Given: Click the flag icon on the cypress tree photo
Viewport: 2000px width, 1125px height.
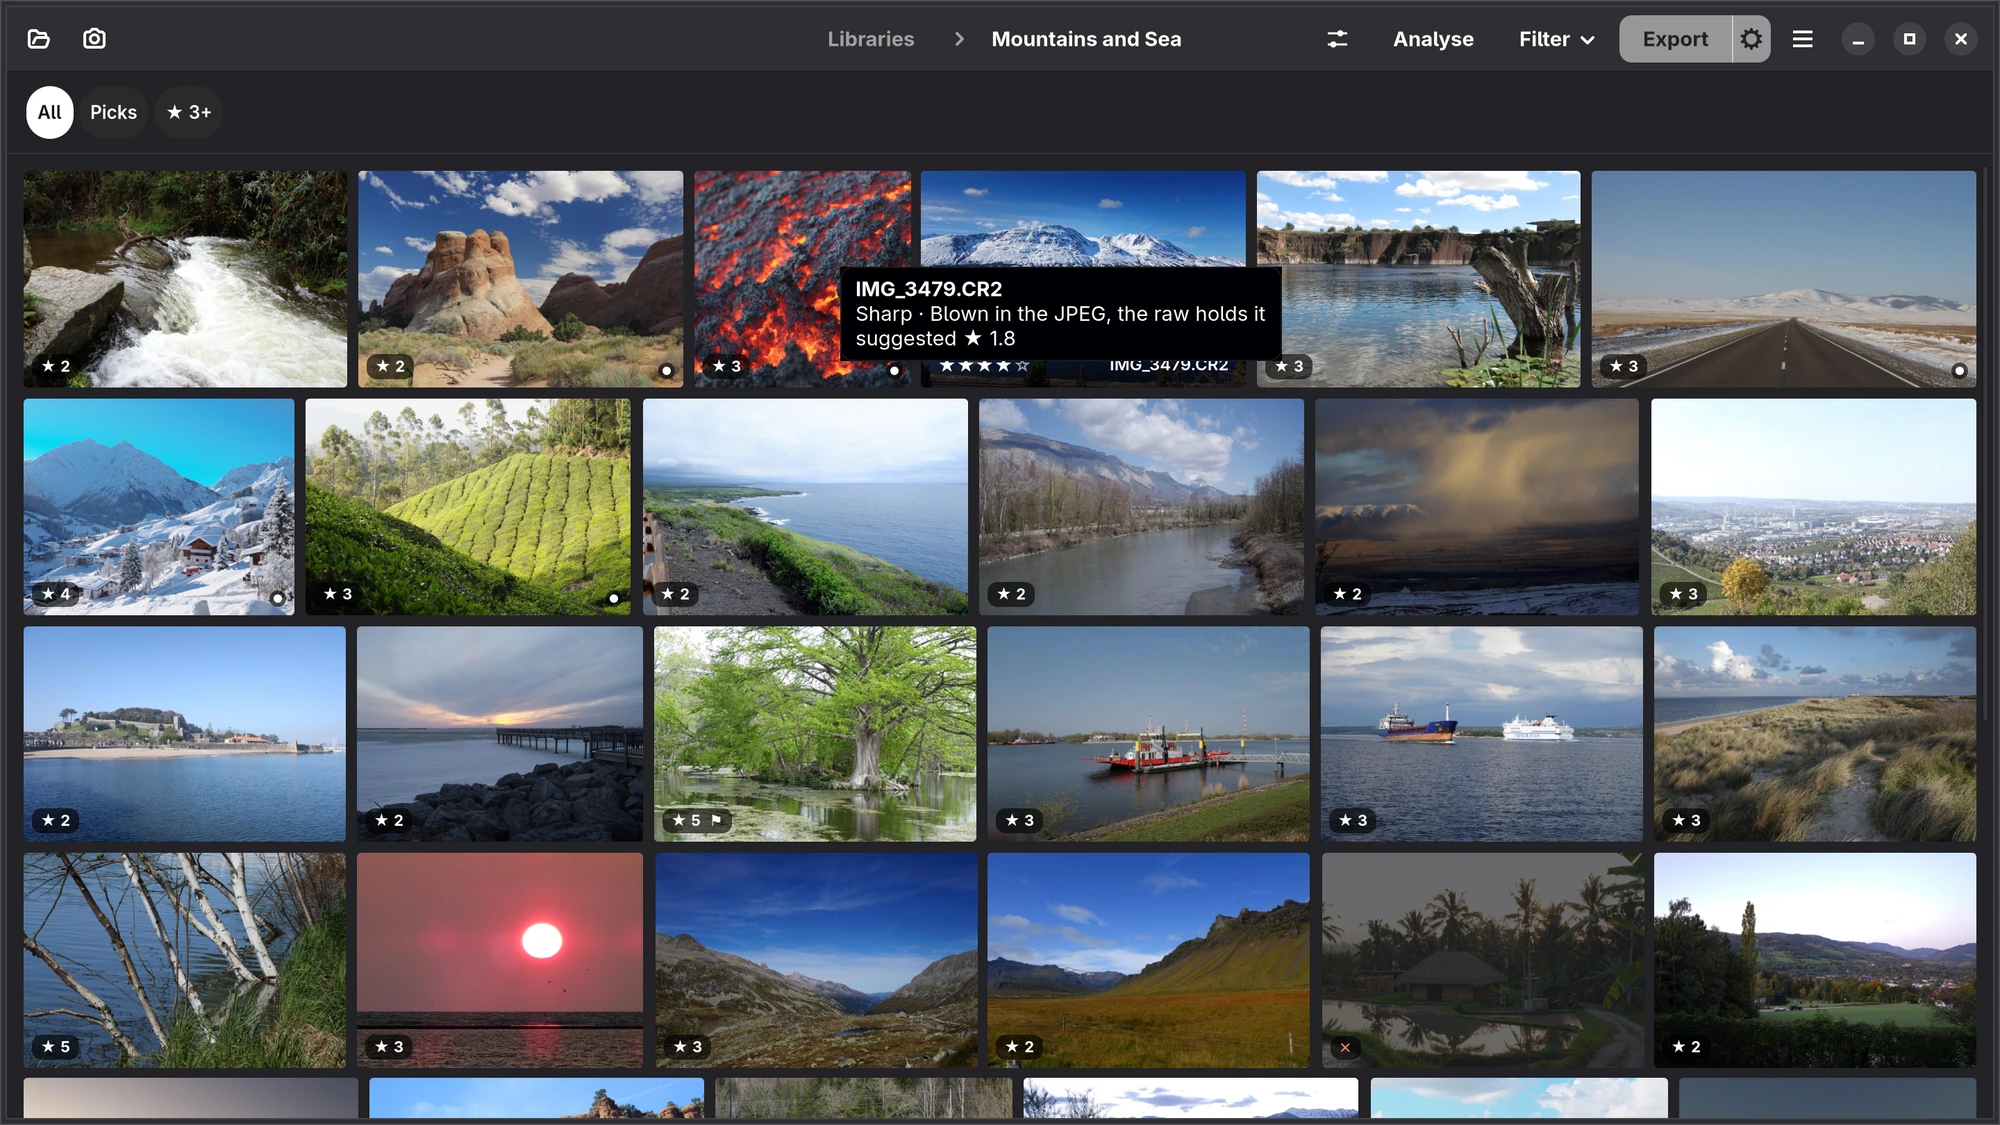Looking at the screenshot, I should (x=716, y=820).
